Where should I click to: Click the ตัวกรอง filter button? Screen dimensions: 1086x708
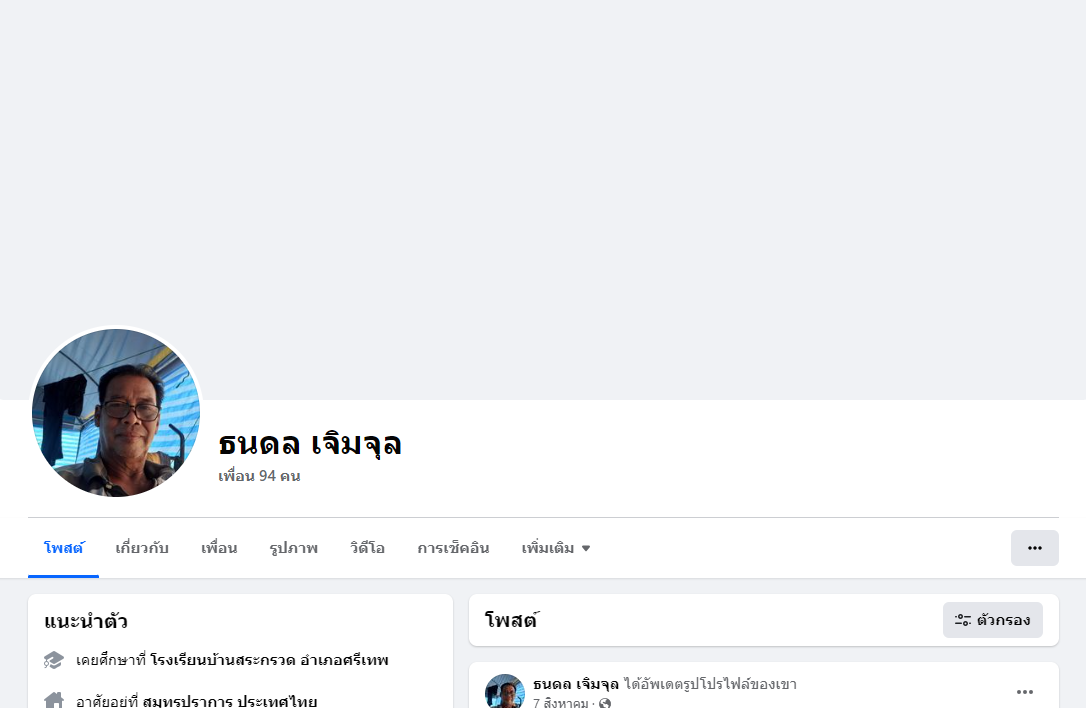[x=992, y=620]
